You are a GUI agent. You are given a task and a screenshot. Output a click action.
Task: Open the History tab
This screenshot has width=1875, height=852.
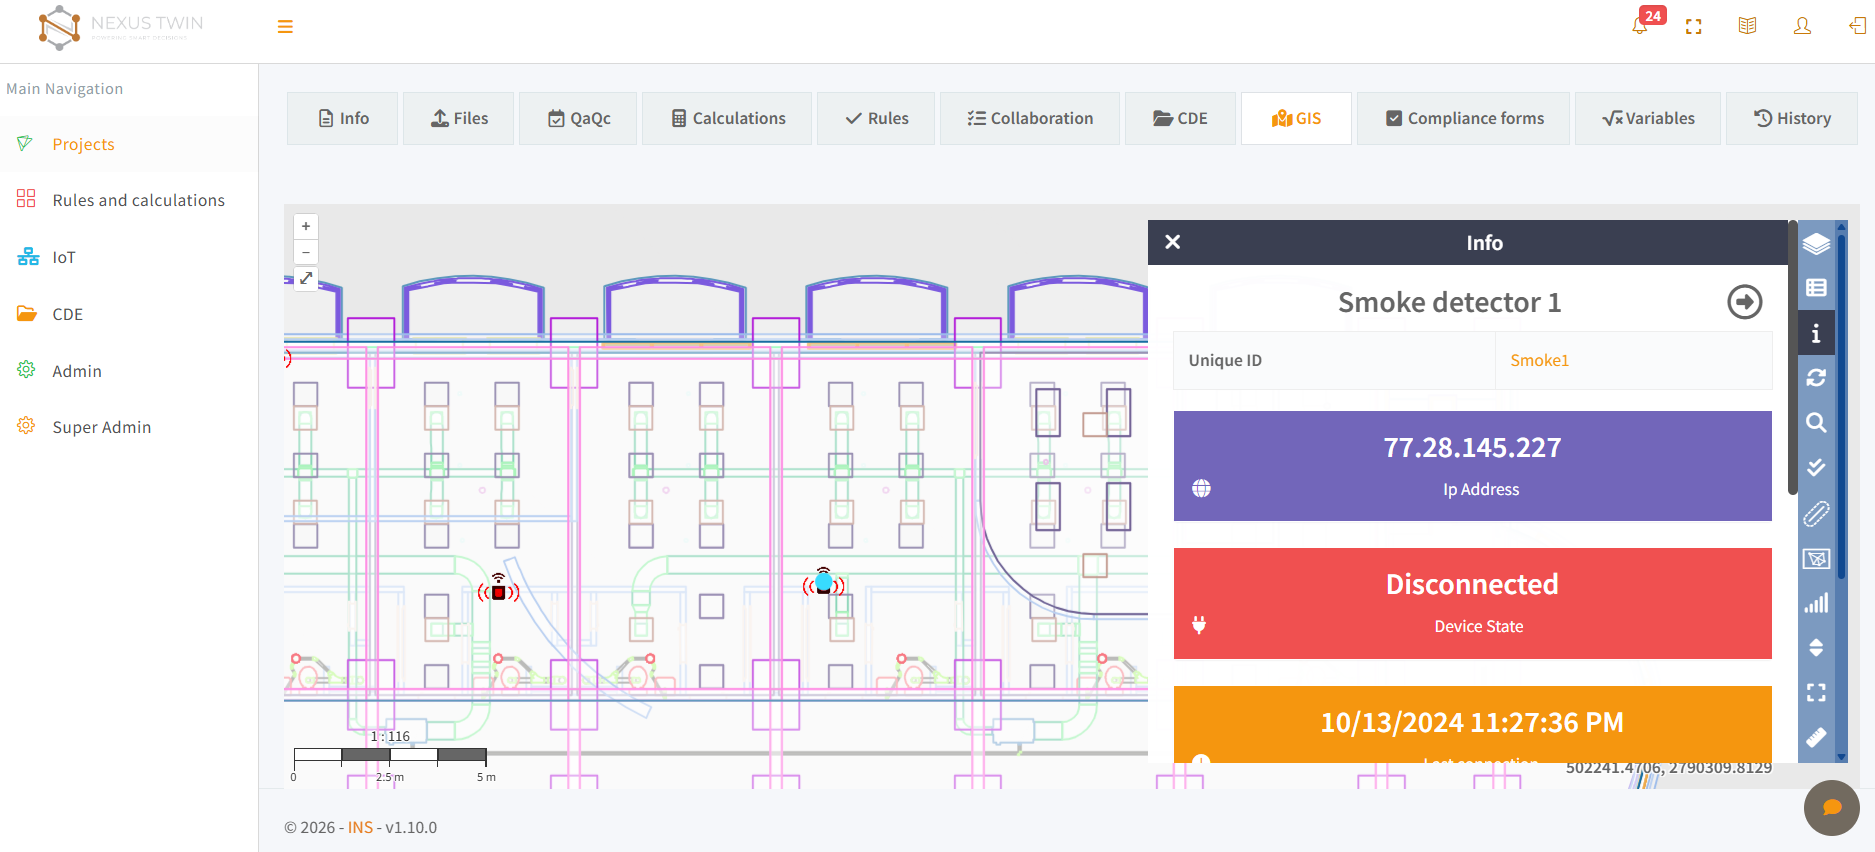(1792, 118)
